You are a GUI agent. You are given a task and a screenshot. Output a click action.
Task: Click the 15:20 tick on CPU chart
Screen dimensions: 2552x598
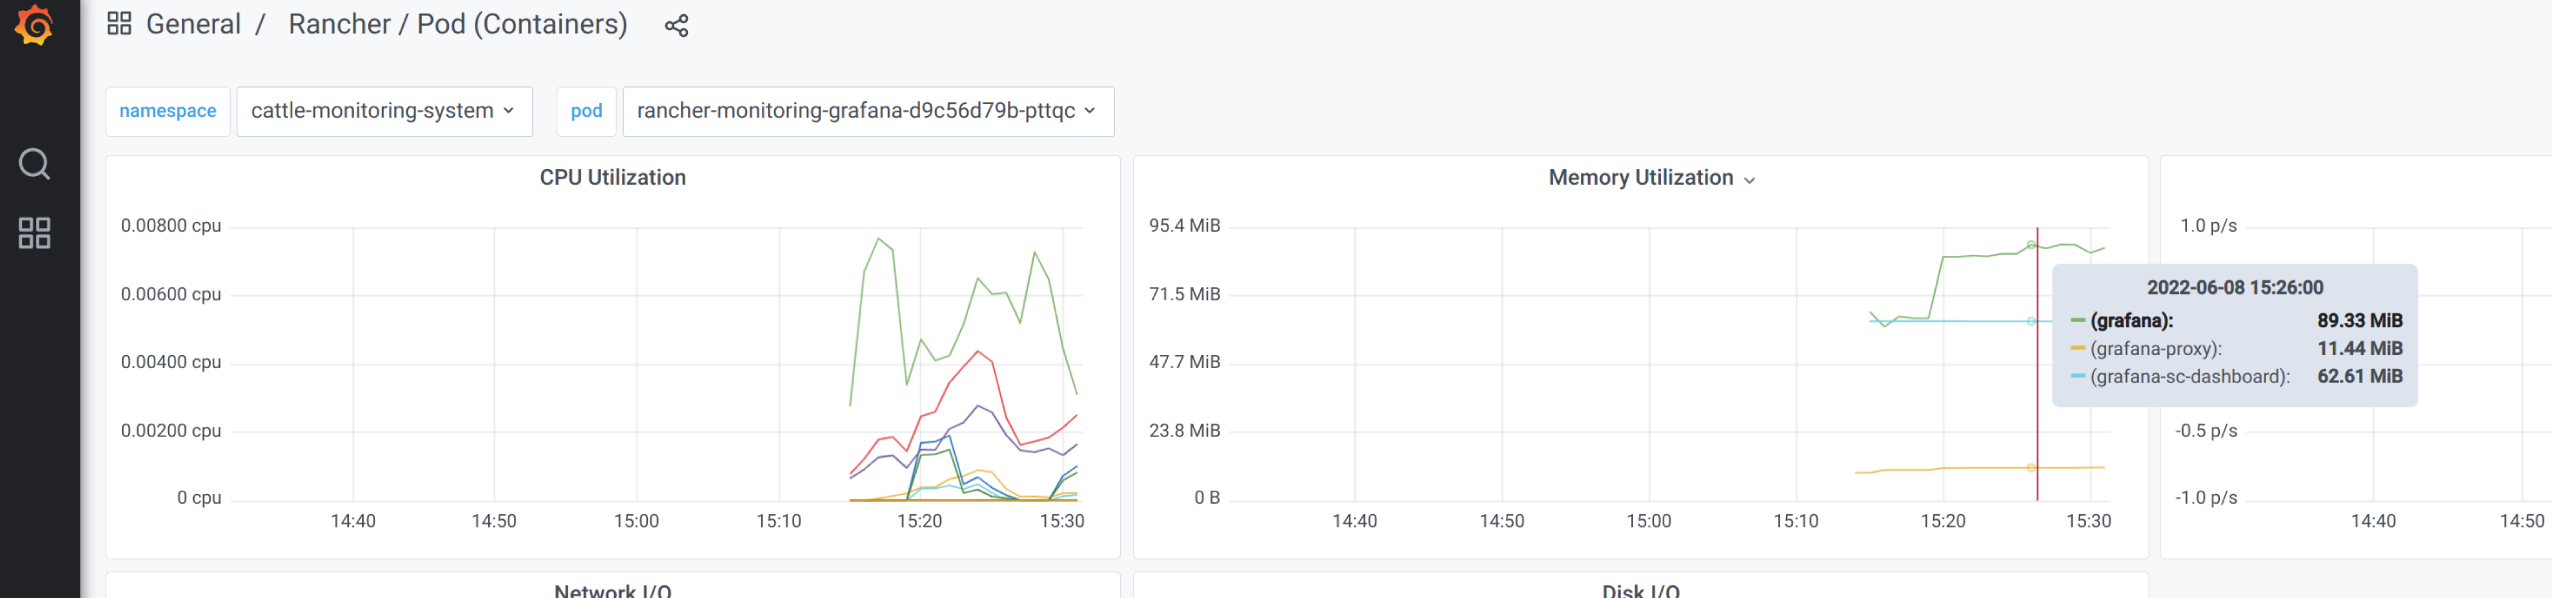tap(919, 521)
